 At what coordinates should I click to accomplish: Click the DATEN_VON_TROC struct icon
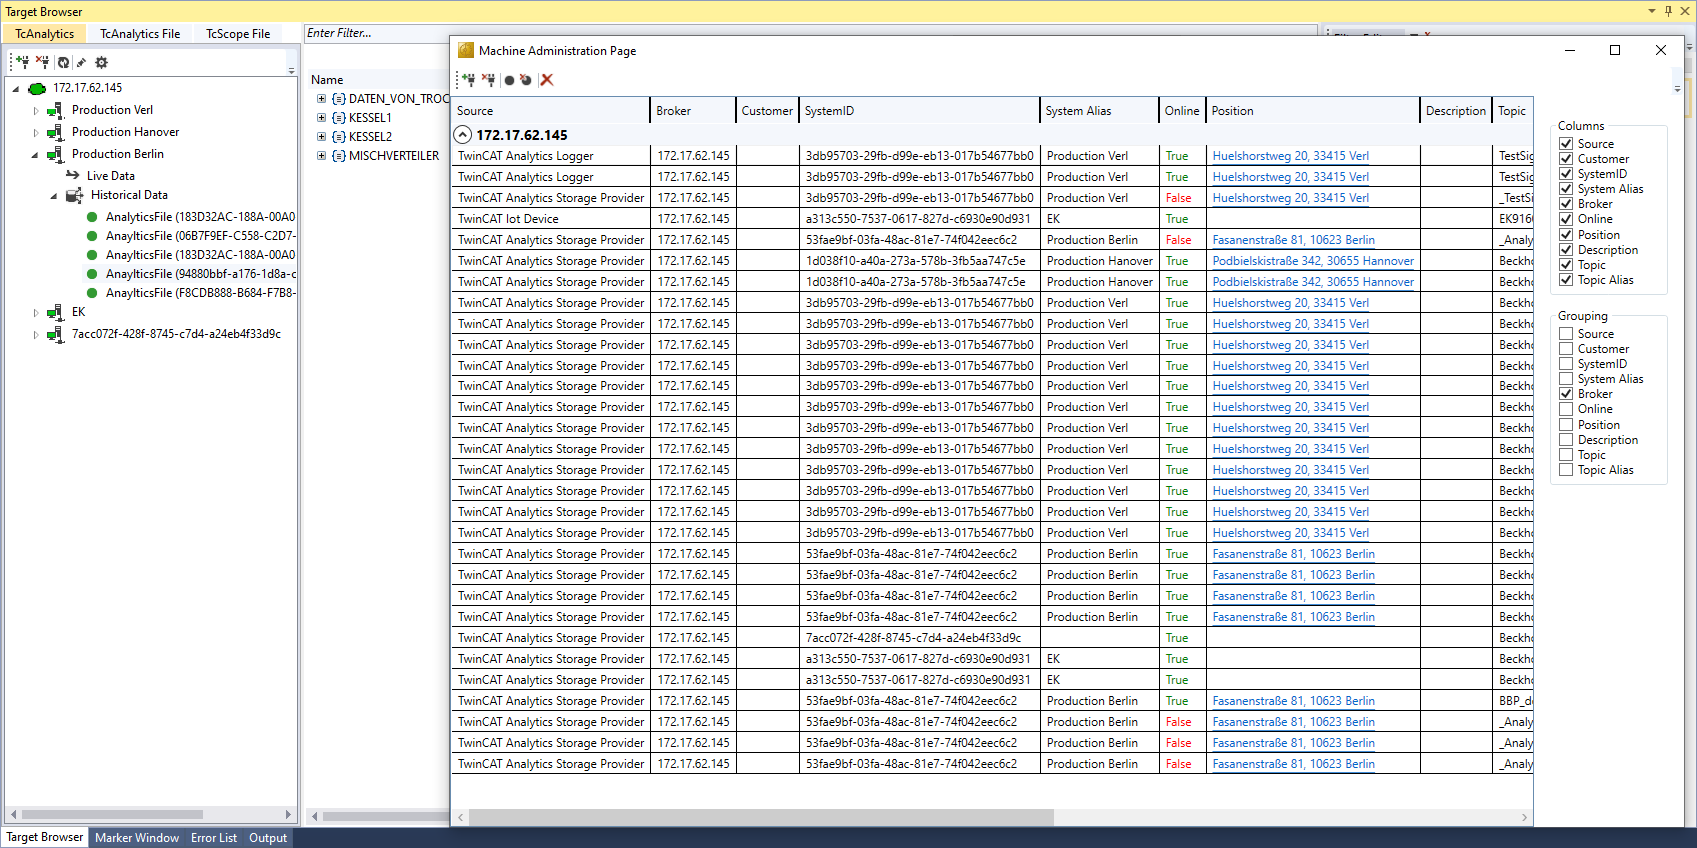(x=339, y=99)
